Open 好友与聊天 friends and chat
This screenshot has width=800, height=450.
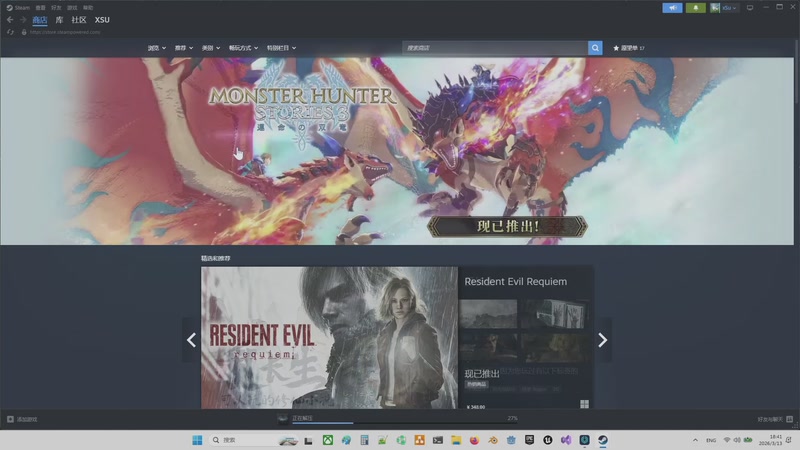(x=775, y=419)
